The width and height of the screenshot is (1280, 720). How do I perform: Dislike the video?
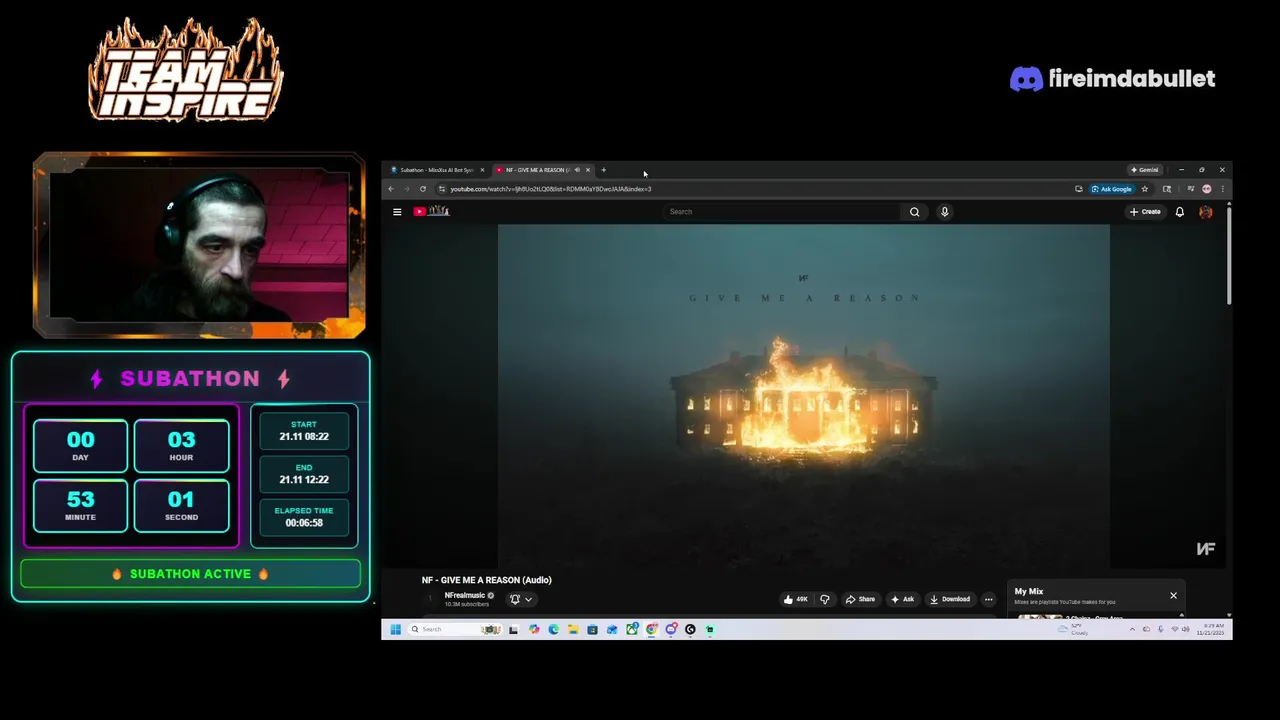[x=825, y=599]
